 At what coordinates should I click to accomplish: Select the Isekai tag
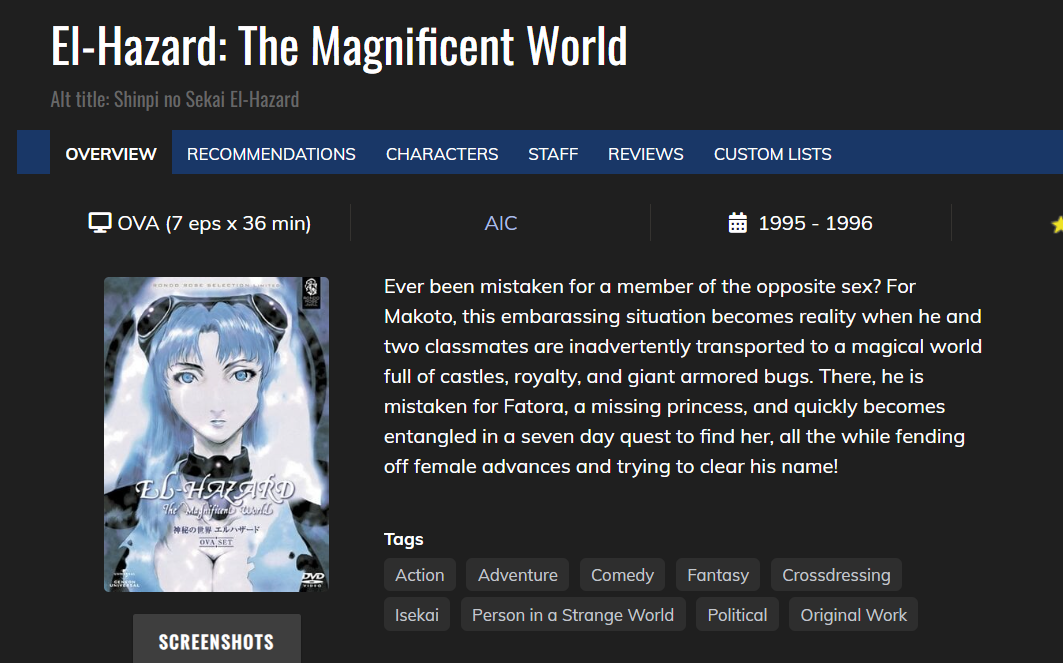tap(417, 615)
